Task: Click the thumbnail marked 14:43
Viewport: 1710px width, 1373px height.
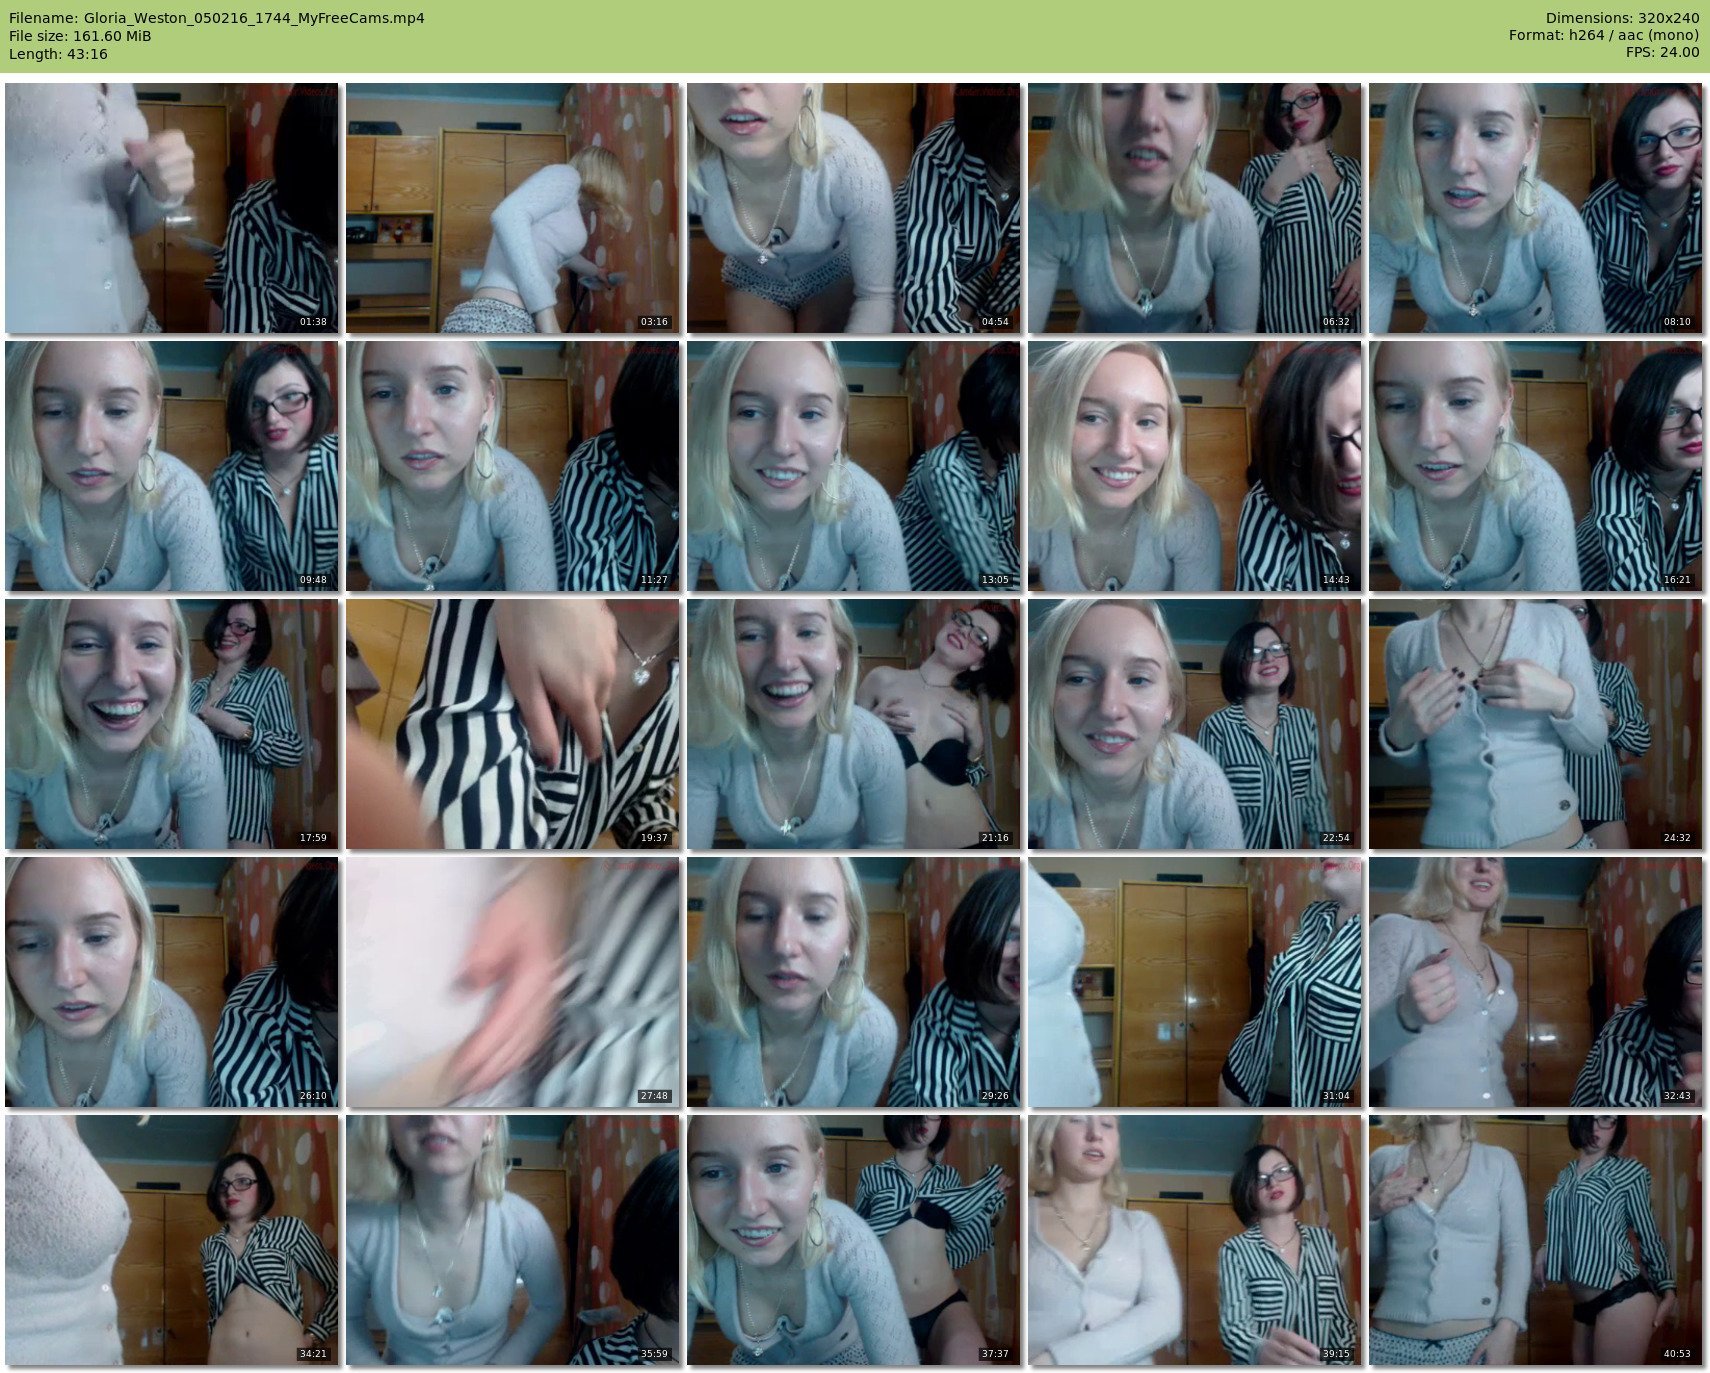Action: coord(1195,466)
